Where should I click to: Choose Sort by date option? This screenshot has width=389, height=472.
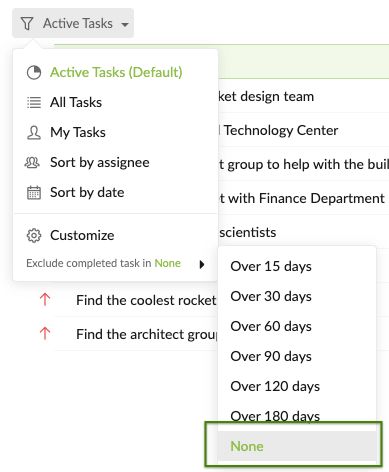pyautogui.click(x=87, y=192)
